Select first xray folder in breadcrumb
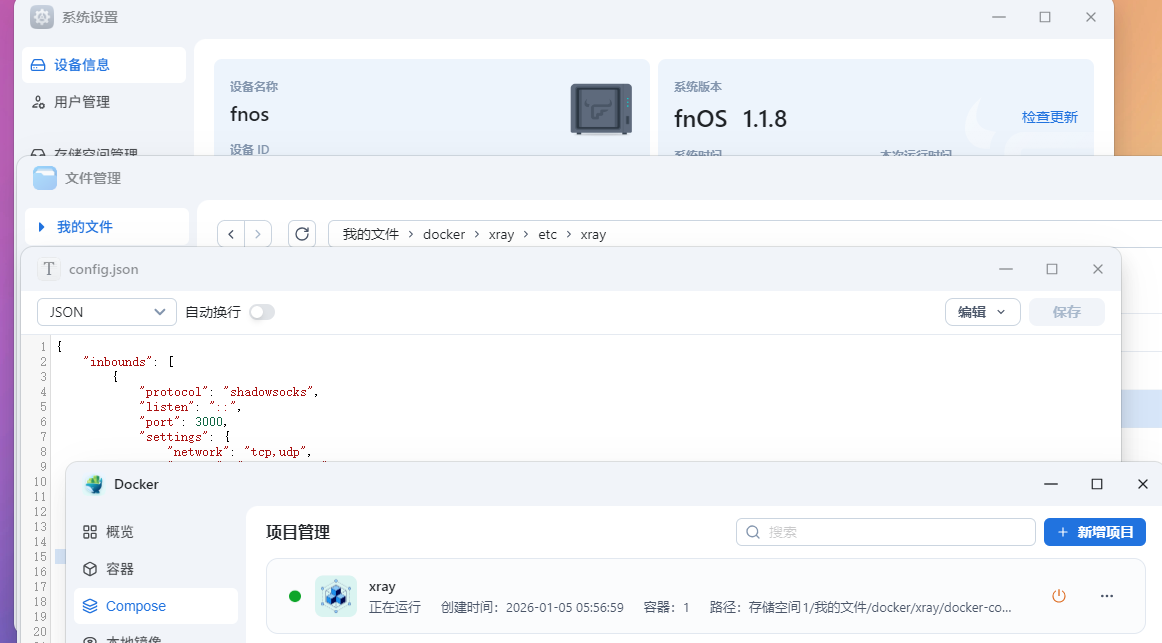The image size is (1162, 643). 501,234
